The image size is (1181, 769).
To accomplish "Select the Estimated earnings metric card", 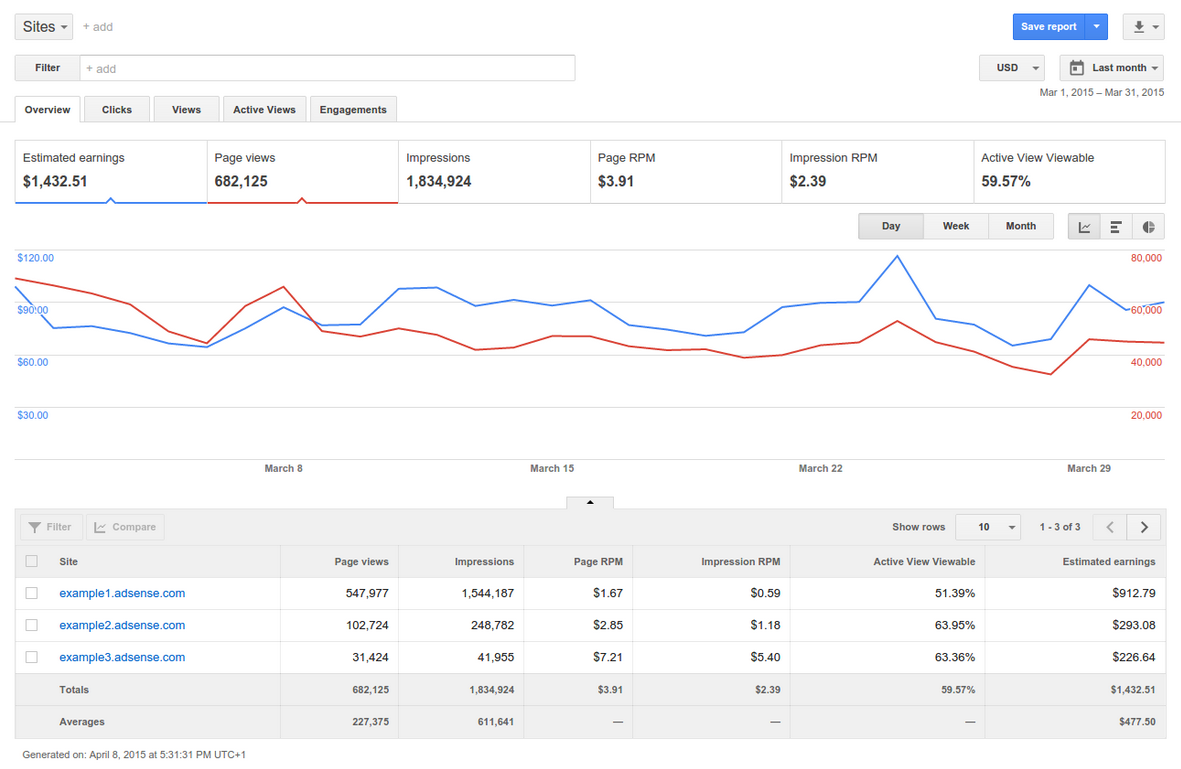I will click(111, 172).
